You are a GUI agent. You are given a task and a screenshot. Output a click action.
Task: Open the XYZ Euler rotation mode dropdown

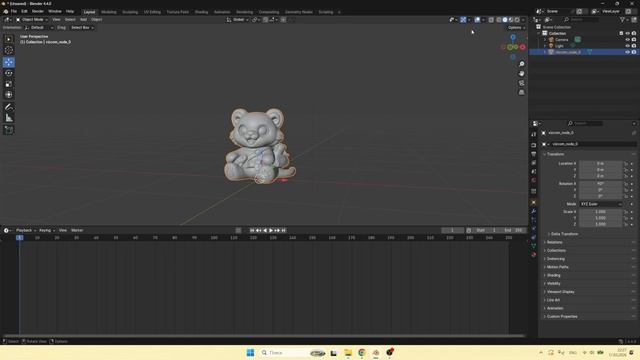point(601,204)
